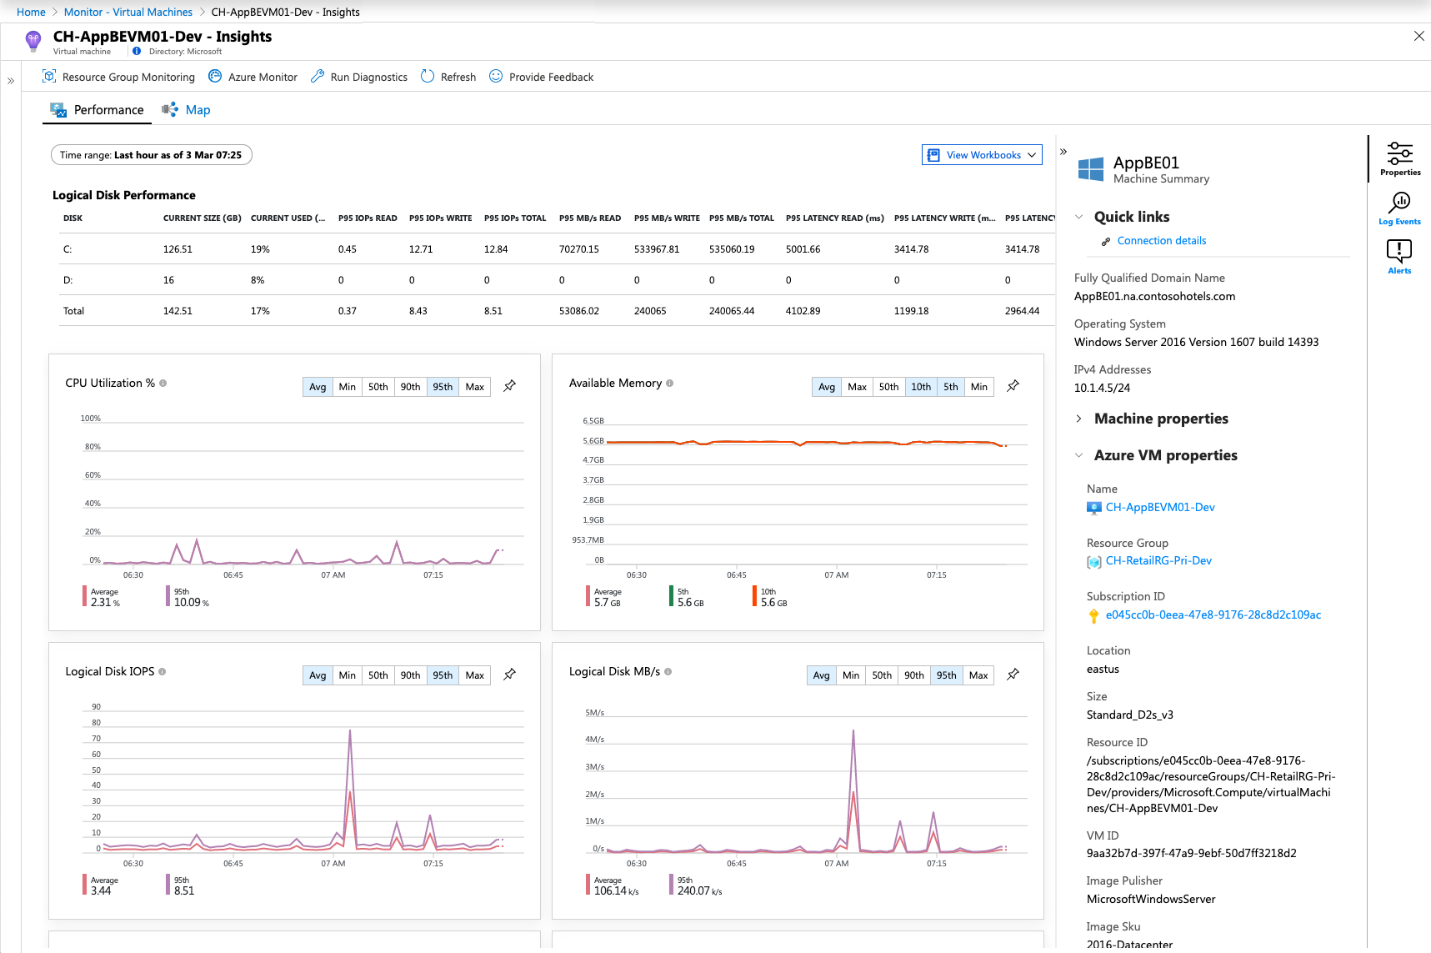
Task: Select the Performance tab
Action: click(98, 110)
